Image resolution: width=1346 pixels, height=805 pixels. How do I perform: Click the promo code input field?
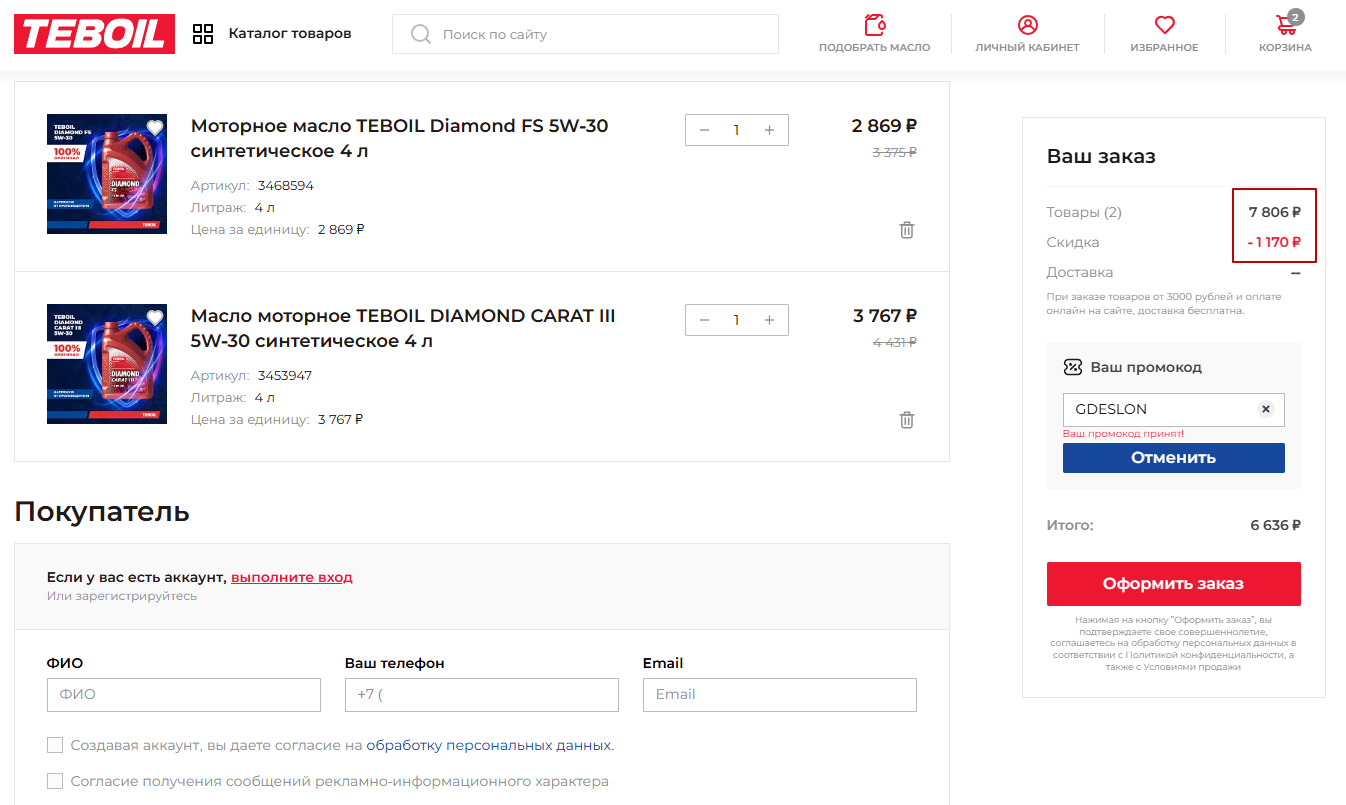(x=1174, y=410)
